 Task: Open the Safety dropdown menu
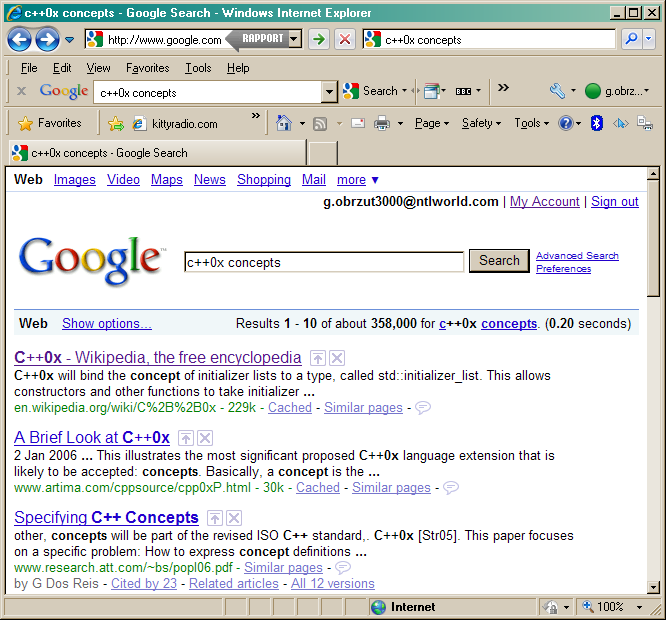point(481,123)
